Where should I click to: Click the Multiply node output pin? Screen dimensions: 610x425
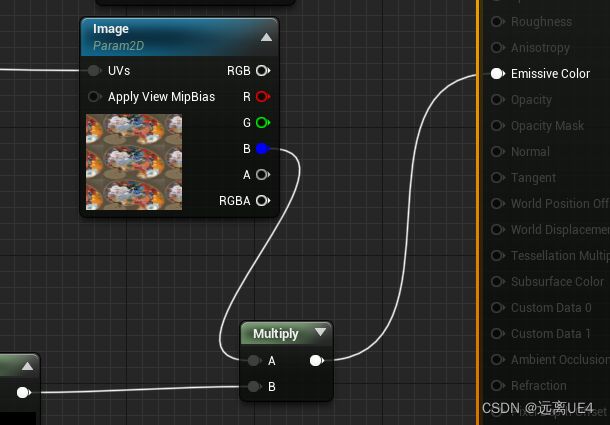click(x=317, y=360)
